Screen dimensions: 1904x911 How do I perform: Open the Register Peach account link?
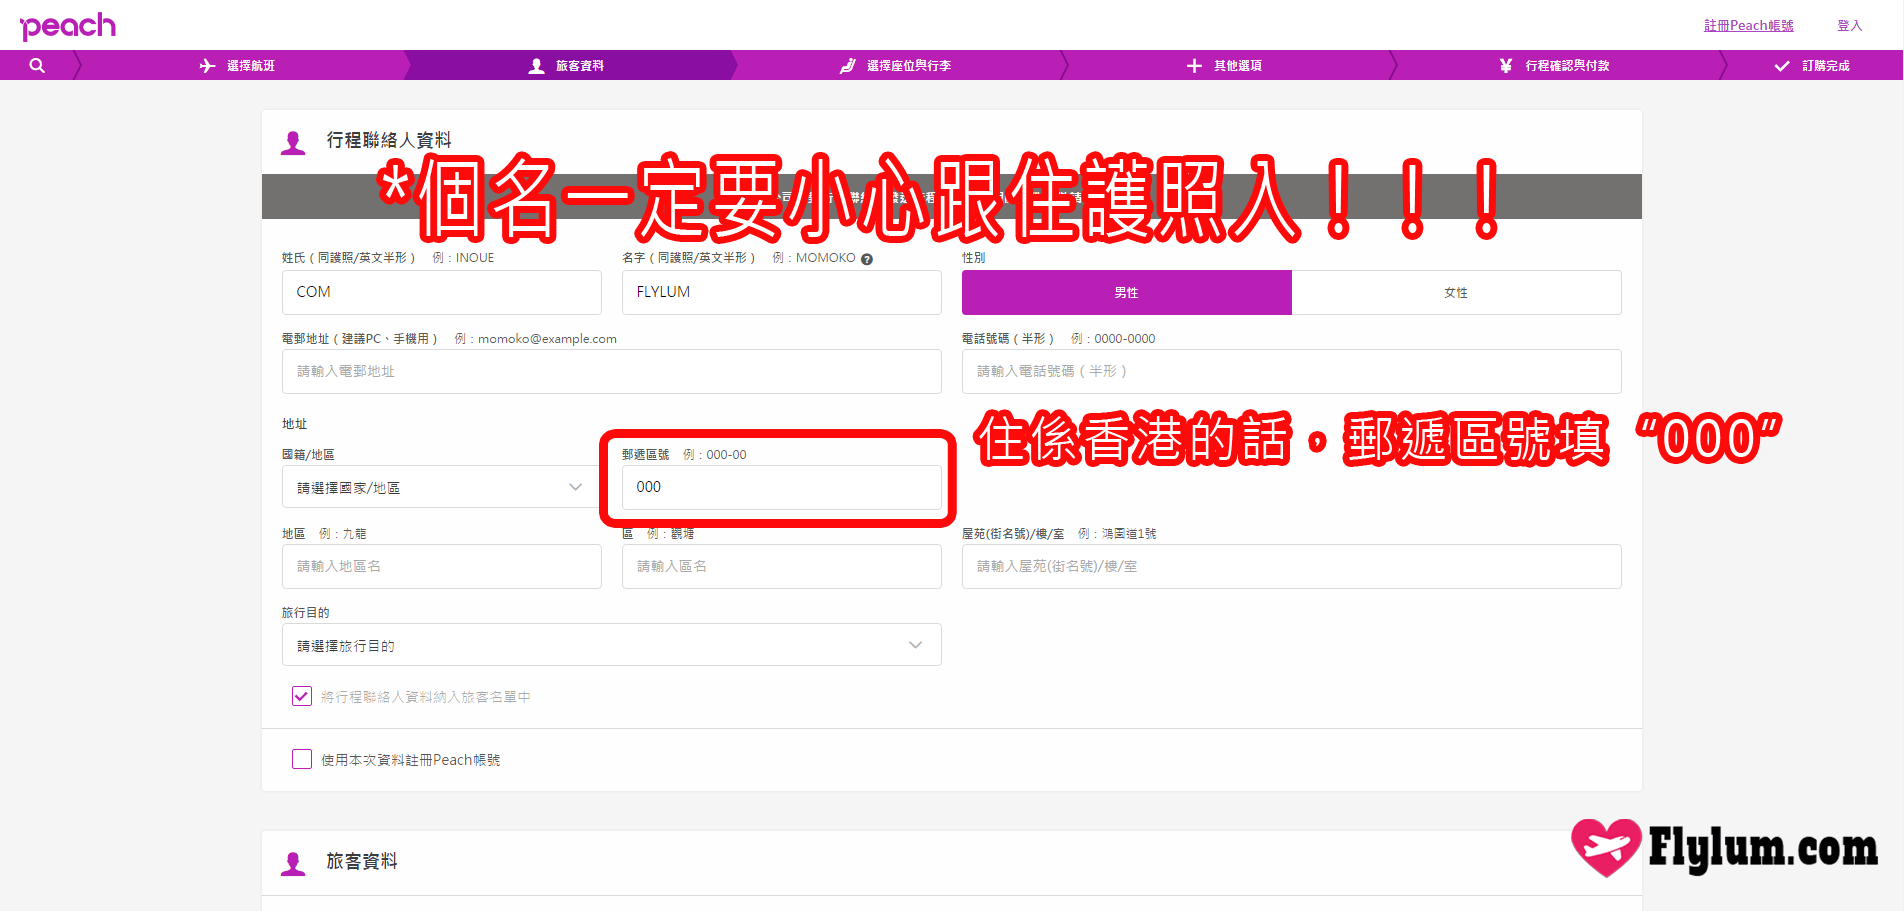coord(1748,26)
